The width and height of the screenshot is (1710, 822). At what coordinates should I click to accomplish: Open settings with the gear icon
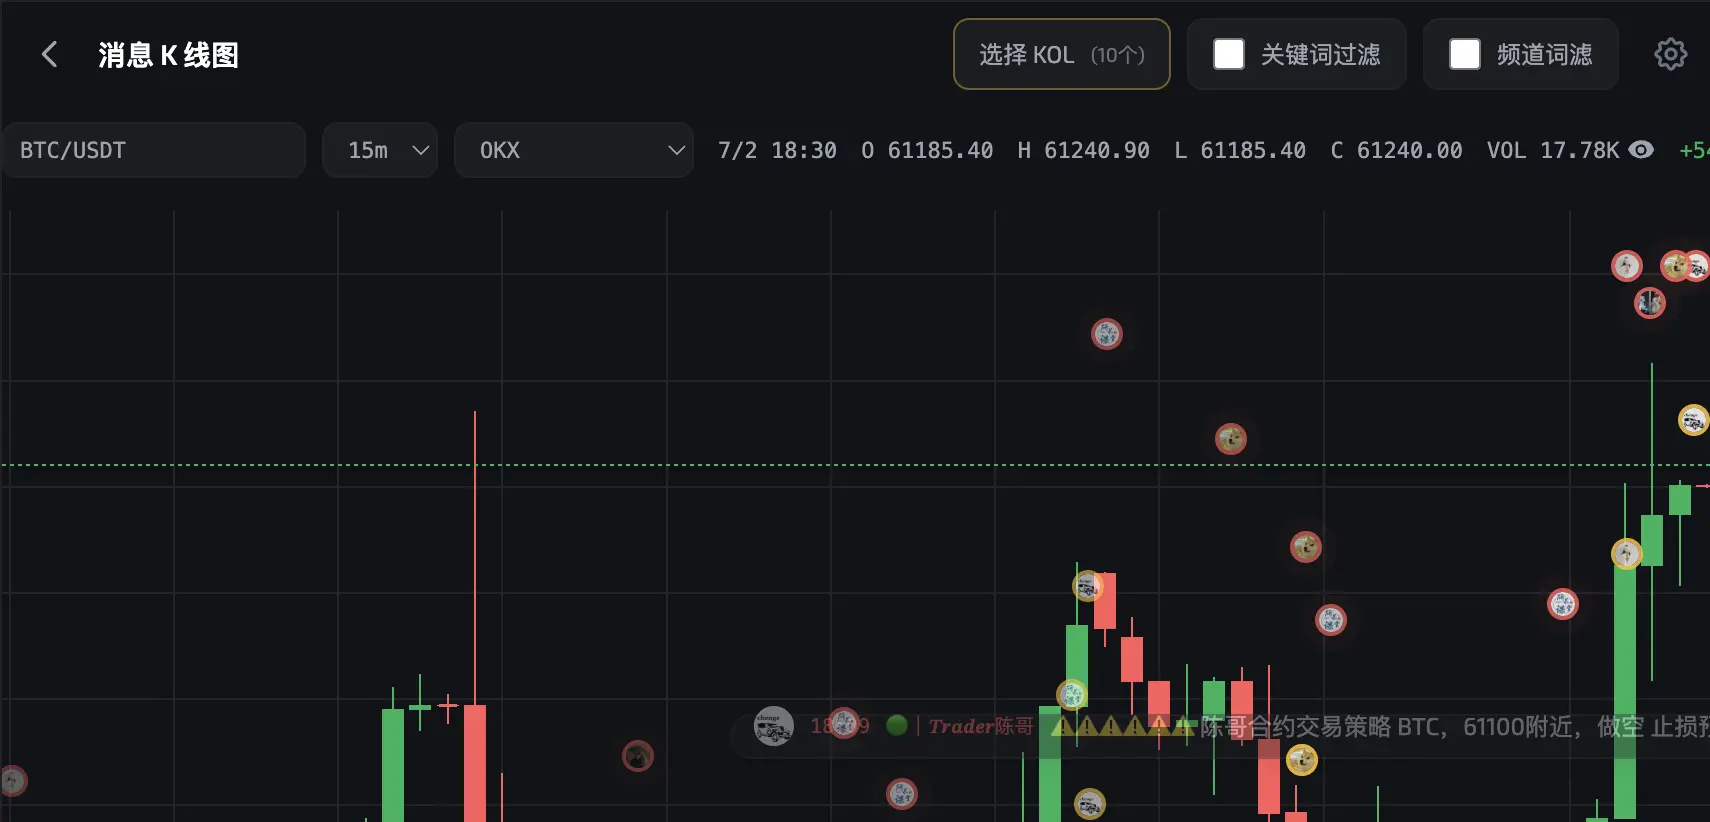(x=1670, y=54)
